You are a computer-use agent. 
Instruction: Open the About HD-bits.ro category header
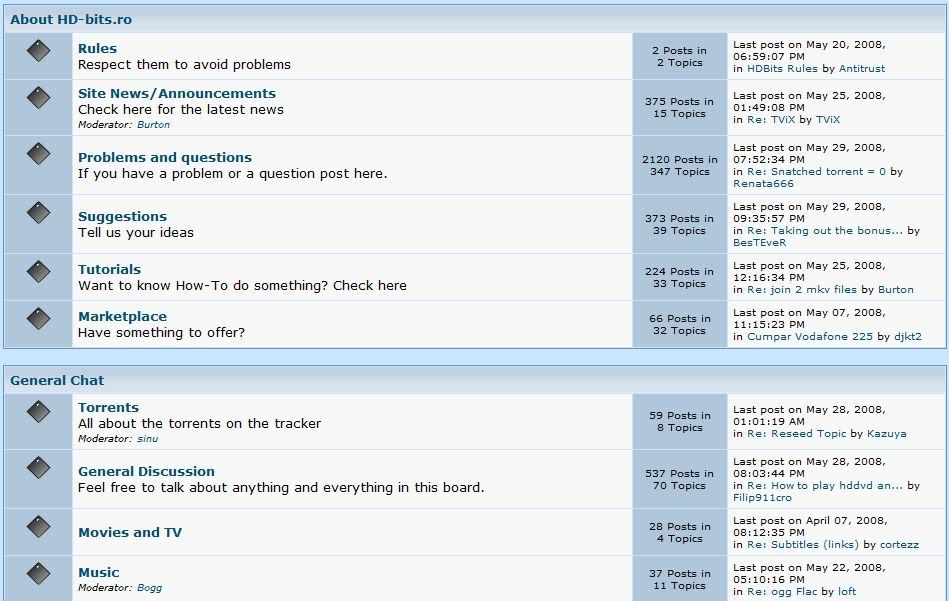tap(70, 19)
